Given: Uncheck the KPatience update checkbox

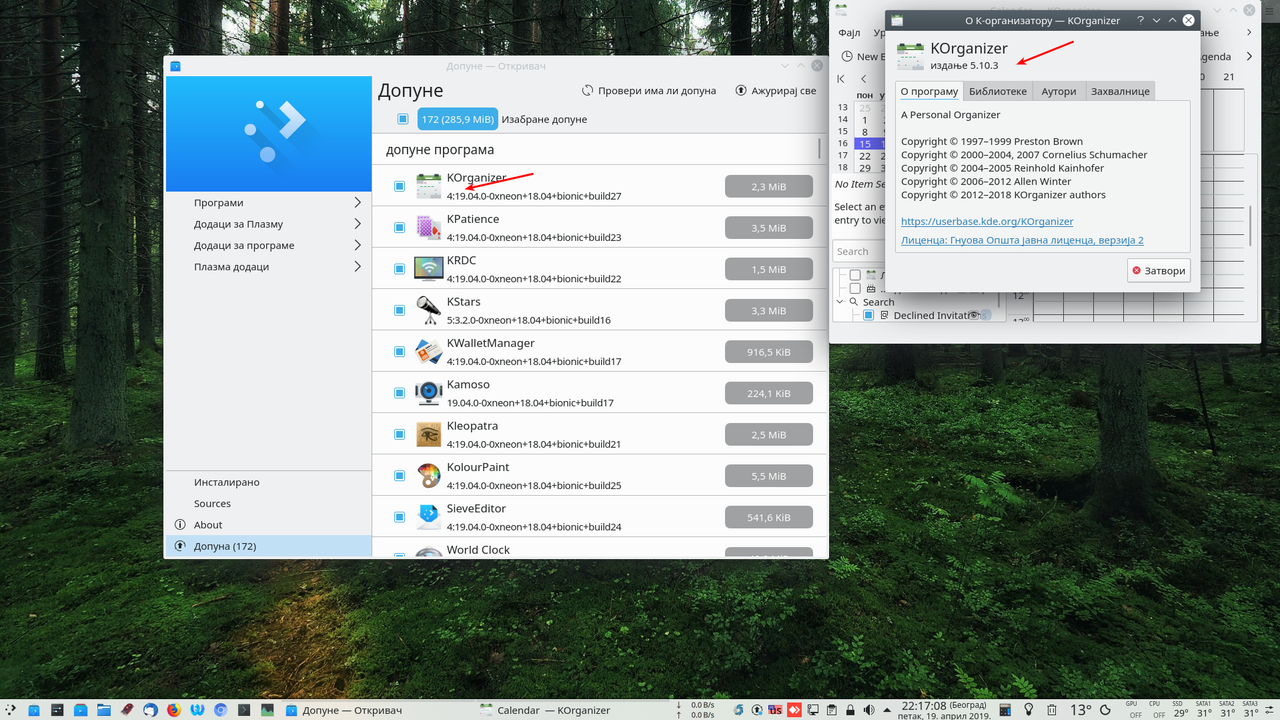Looking at the screenshot, I should [x=399, y=228].
